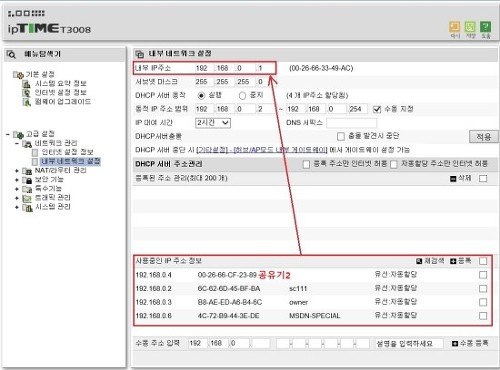Expand the NAT/라우터 관리 node
This screenshot has height=370, width=500.
point(17,171)
